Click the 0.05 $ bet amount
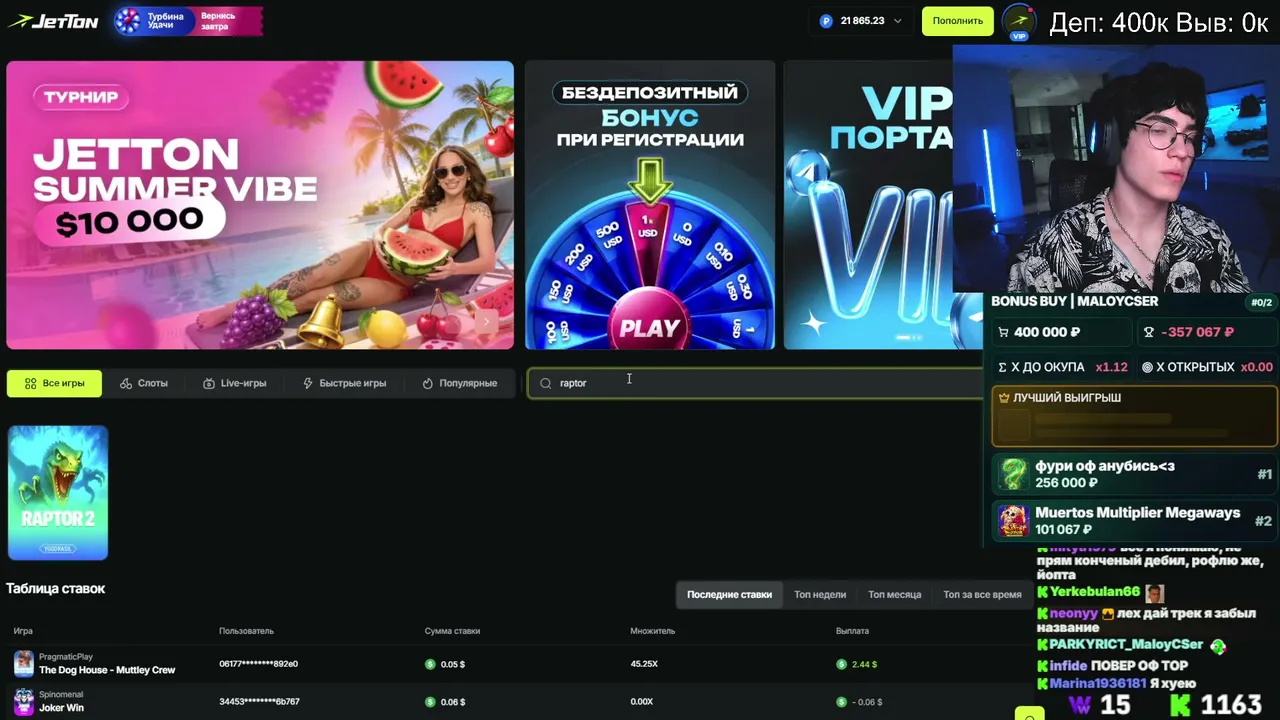Screen dimensions: 1280x720 [452, 664]
